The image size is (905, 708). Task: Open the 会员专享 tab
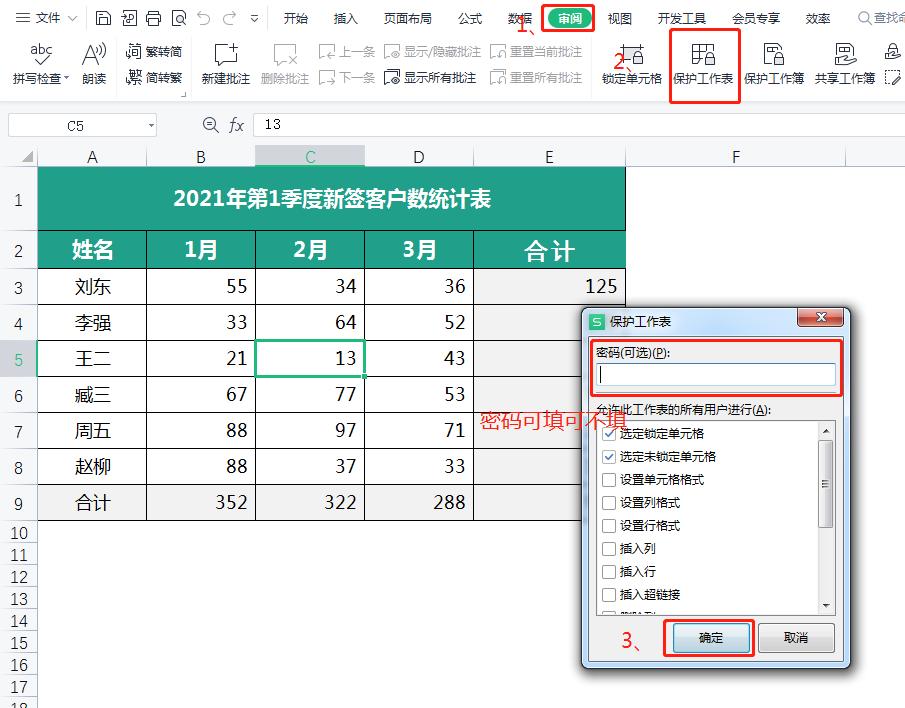coord(756,18)
